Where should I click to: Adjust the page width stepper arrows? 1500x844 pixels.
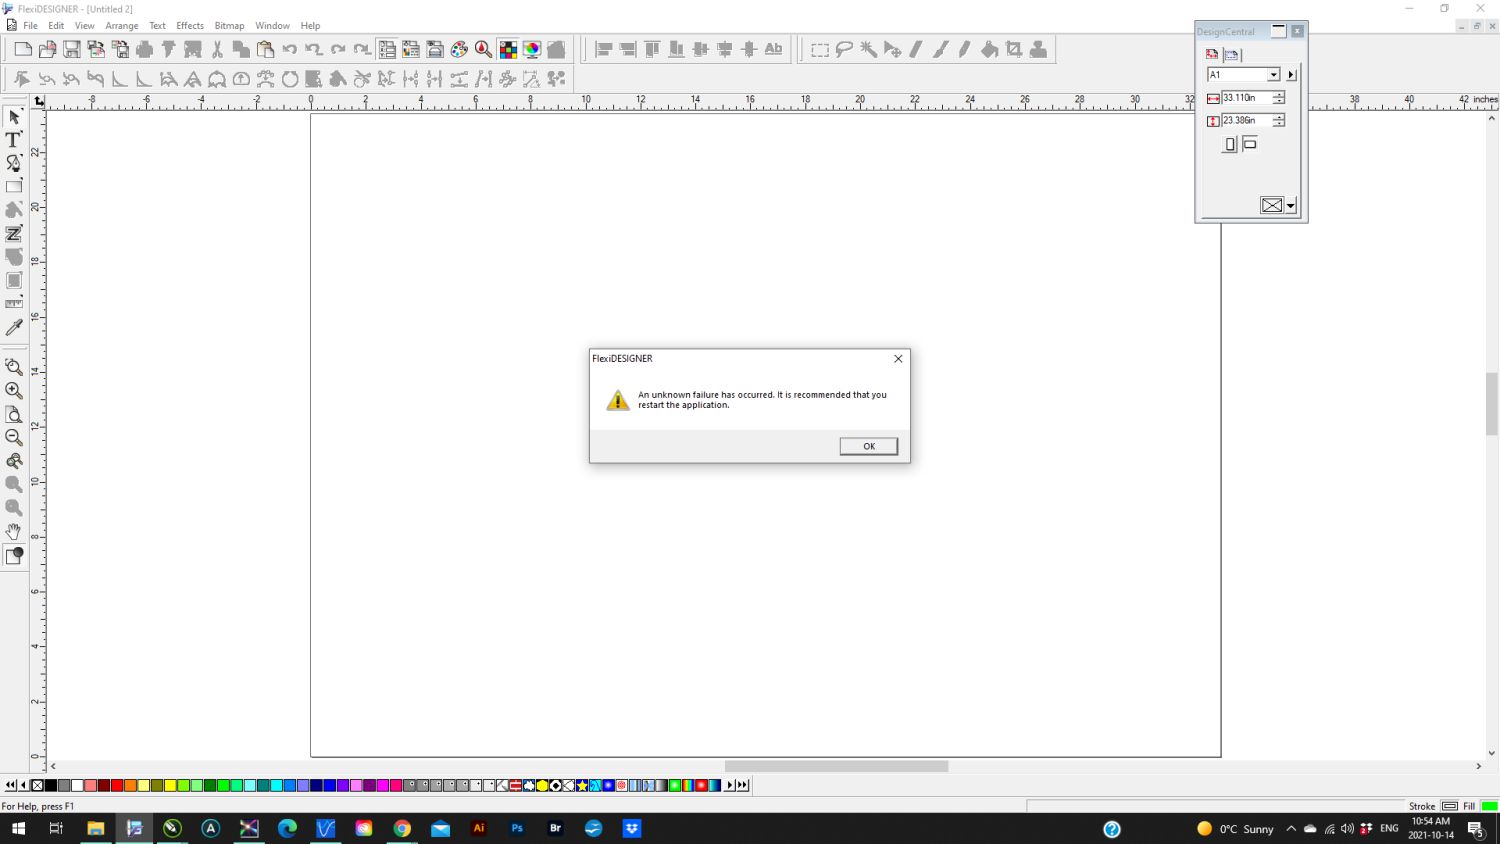(1278, 98)
